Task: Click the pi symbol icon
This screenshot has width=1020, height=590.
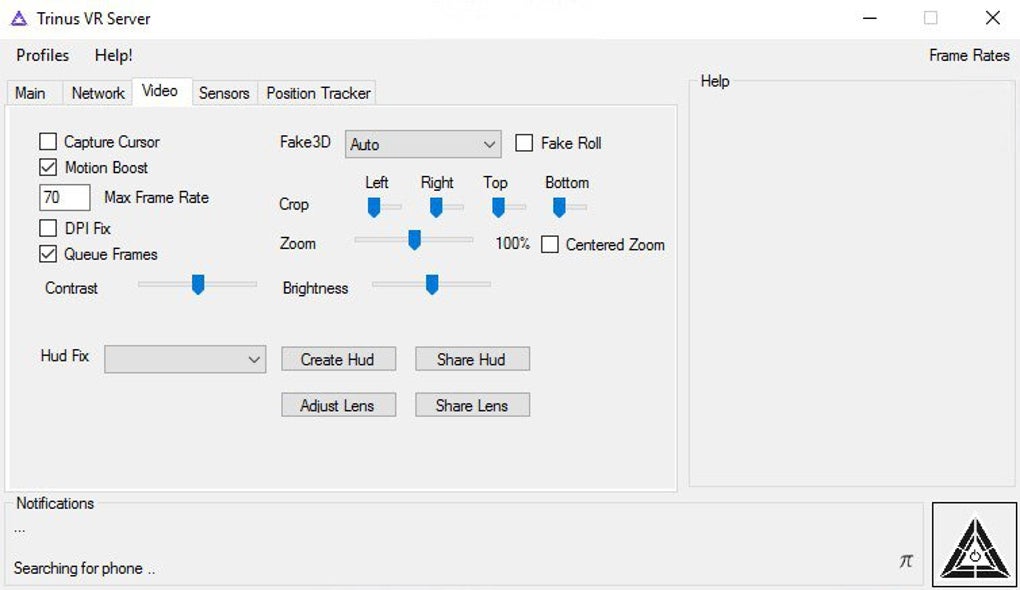Action: 906,561
